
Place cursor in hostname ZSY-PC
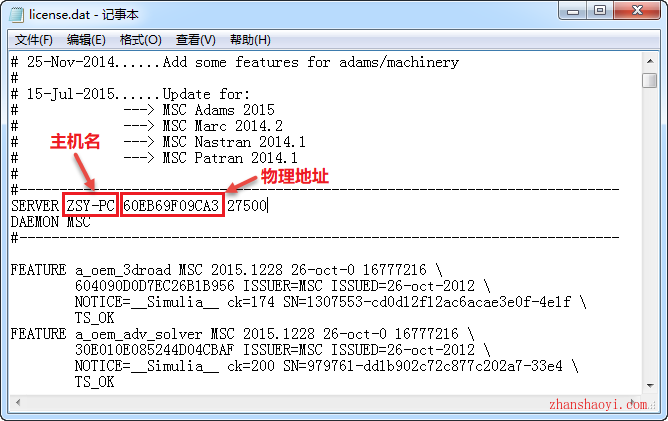[90, 206]
